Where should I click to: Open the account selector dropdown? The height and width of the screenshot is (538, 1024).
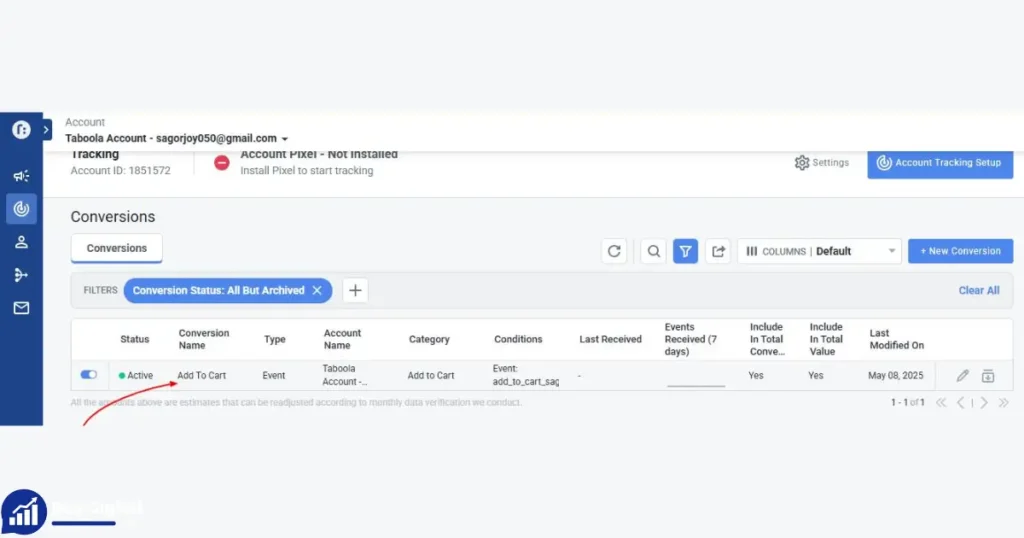coord(176,138)
